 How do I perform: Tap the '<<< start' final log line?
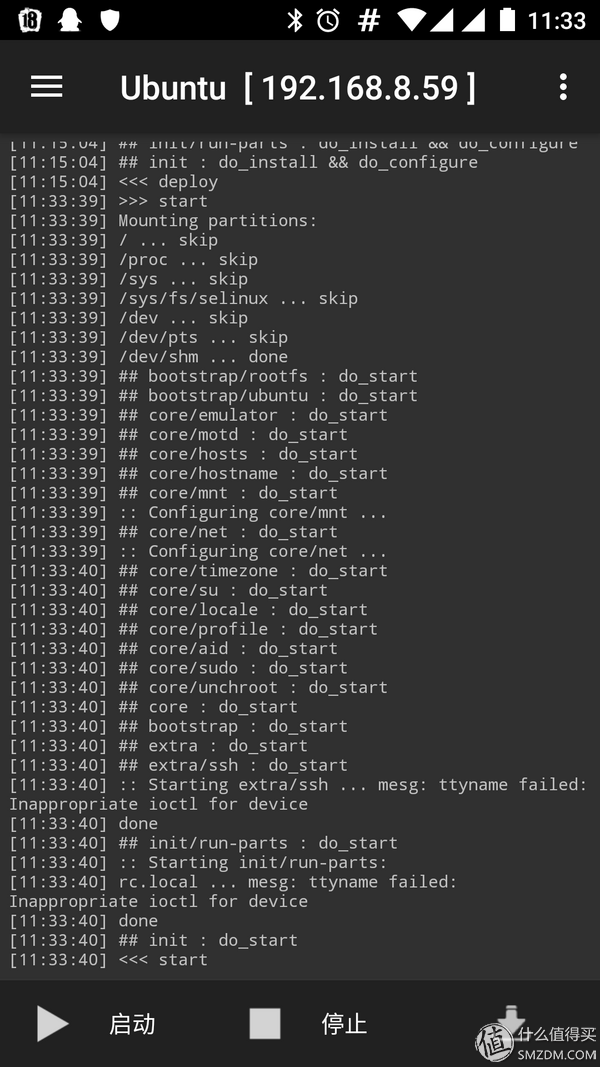click(x=108, y=959)
